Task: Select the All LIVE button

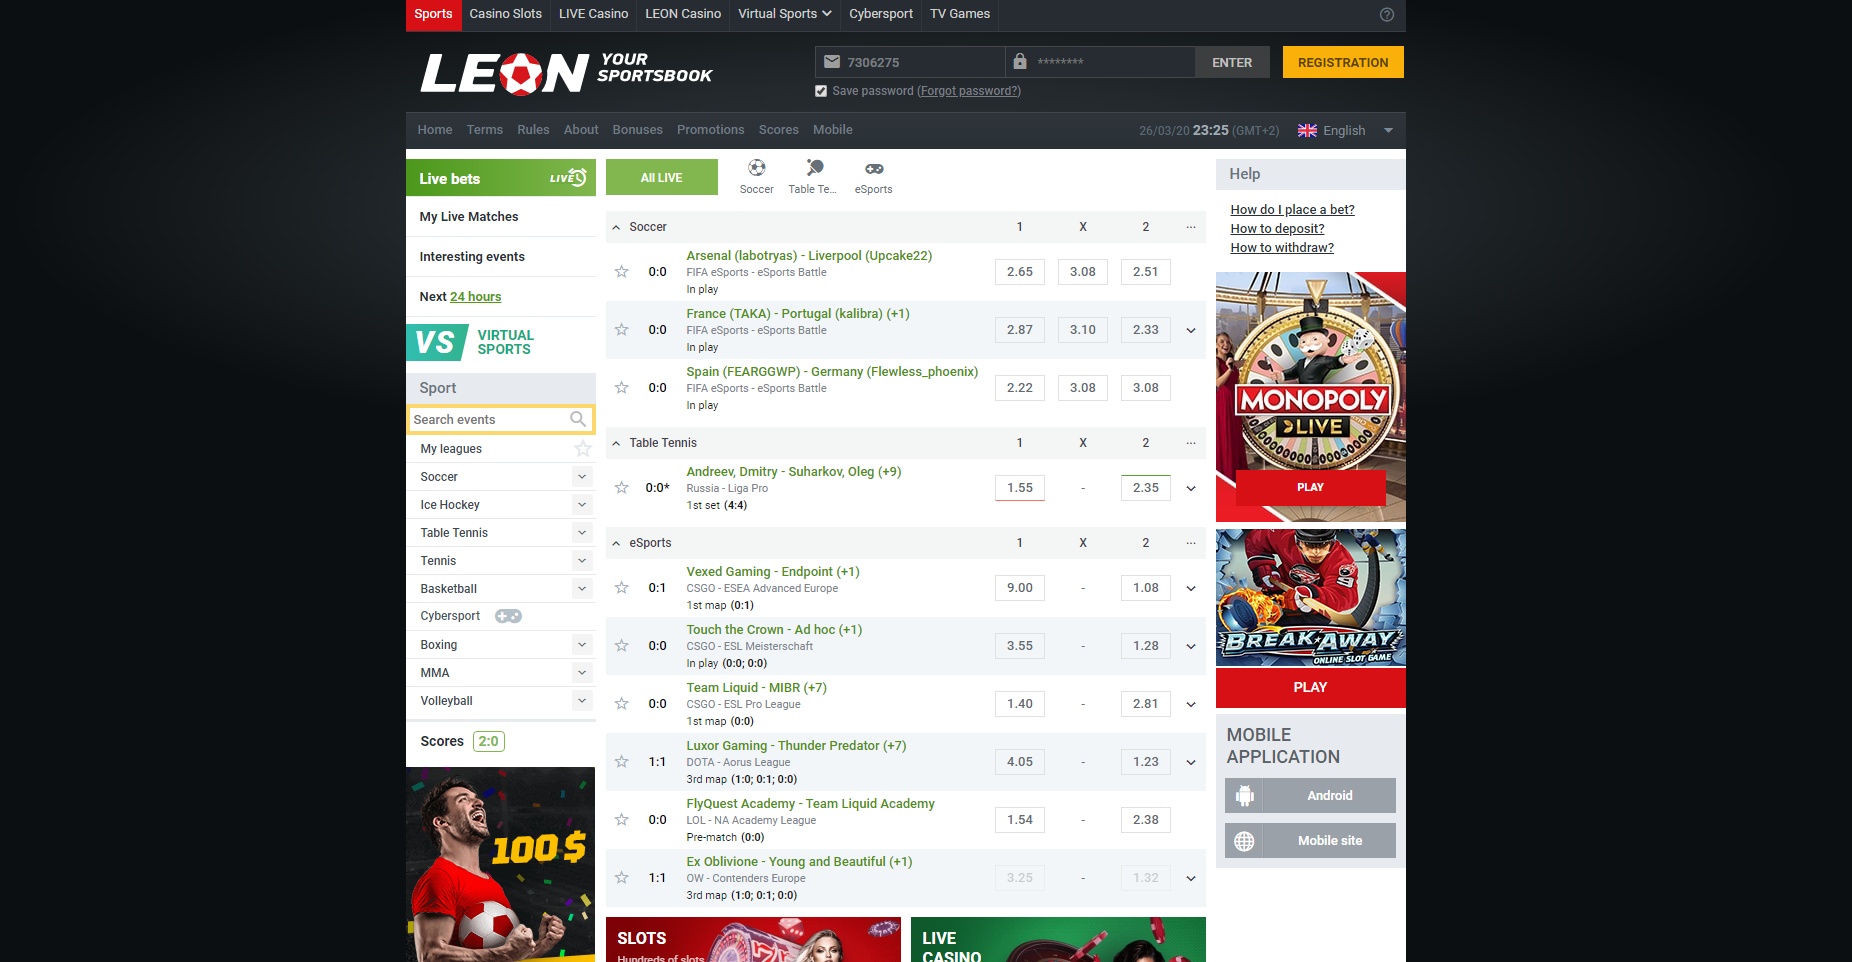Action: [x=662, y=177]
